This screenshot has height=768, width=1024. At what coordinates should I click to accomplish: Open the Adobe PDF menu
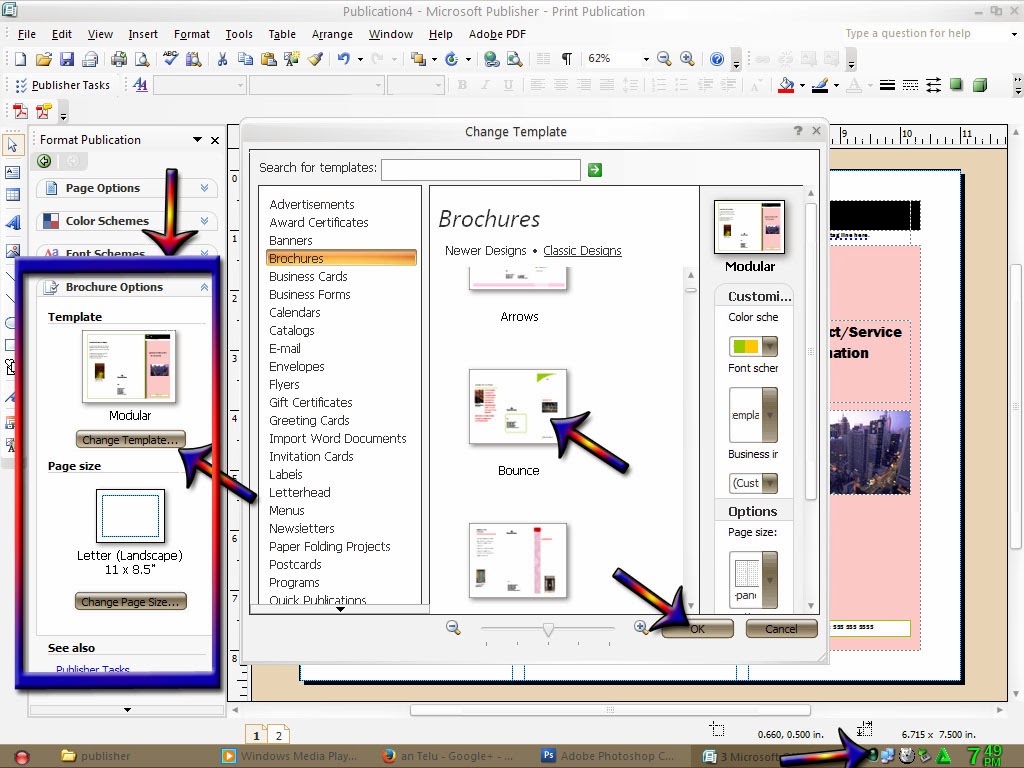click(x=496, y=33)
